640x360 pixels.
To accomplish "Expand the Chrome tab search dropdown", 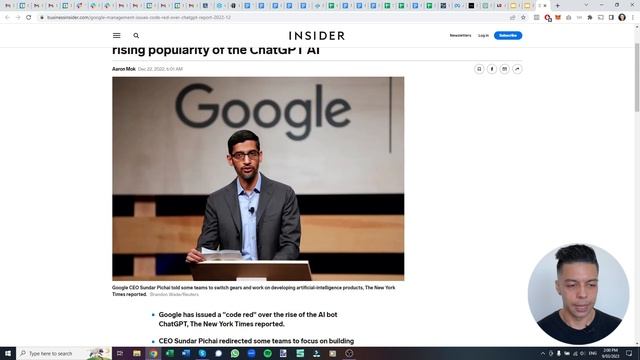I will coord(586,5).
